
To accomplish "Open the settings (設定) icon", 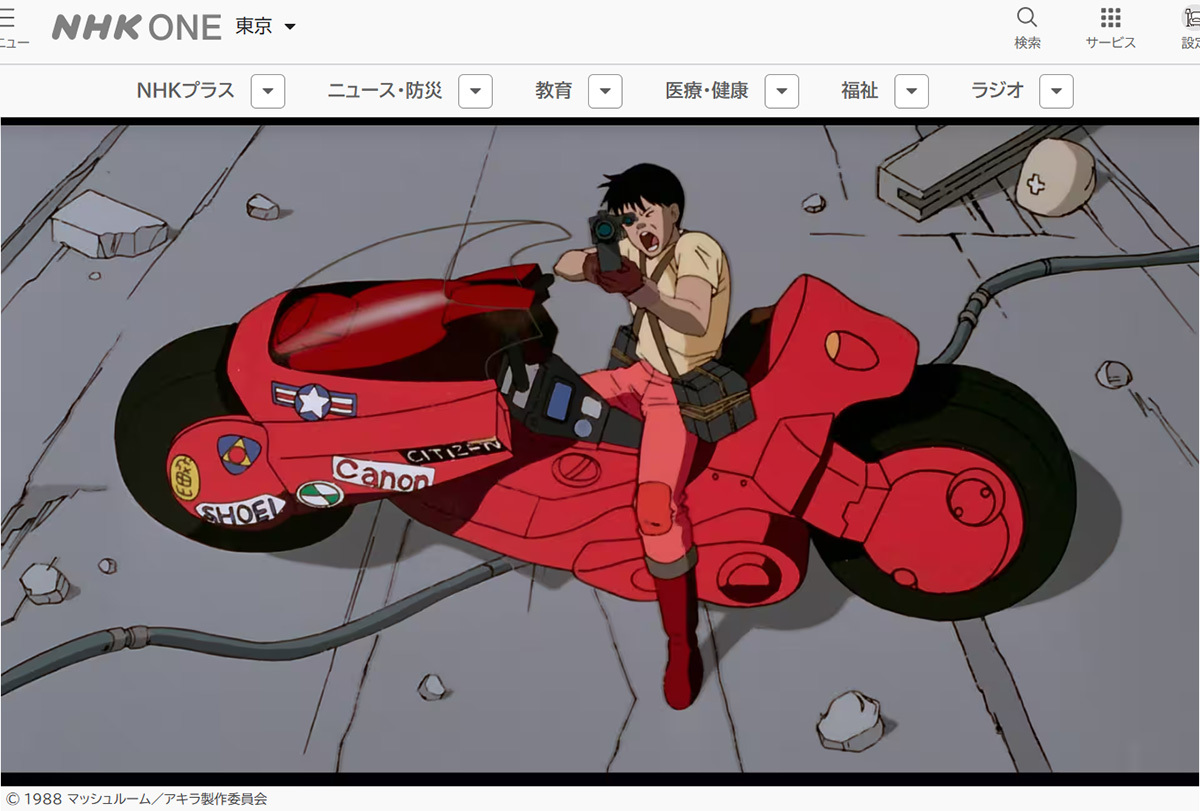I will 1190,18.
